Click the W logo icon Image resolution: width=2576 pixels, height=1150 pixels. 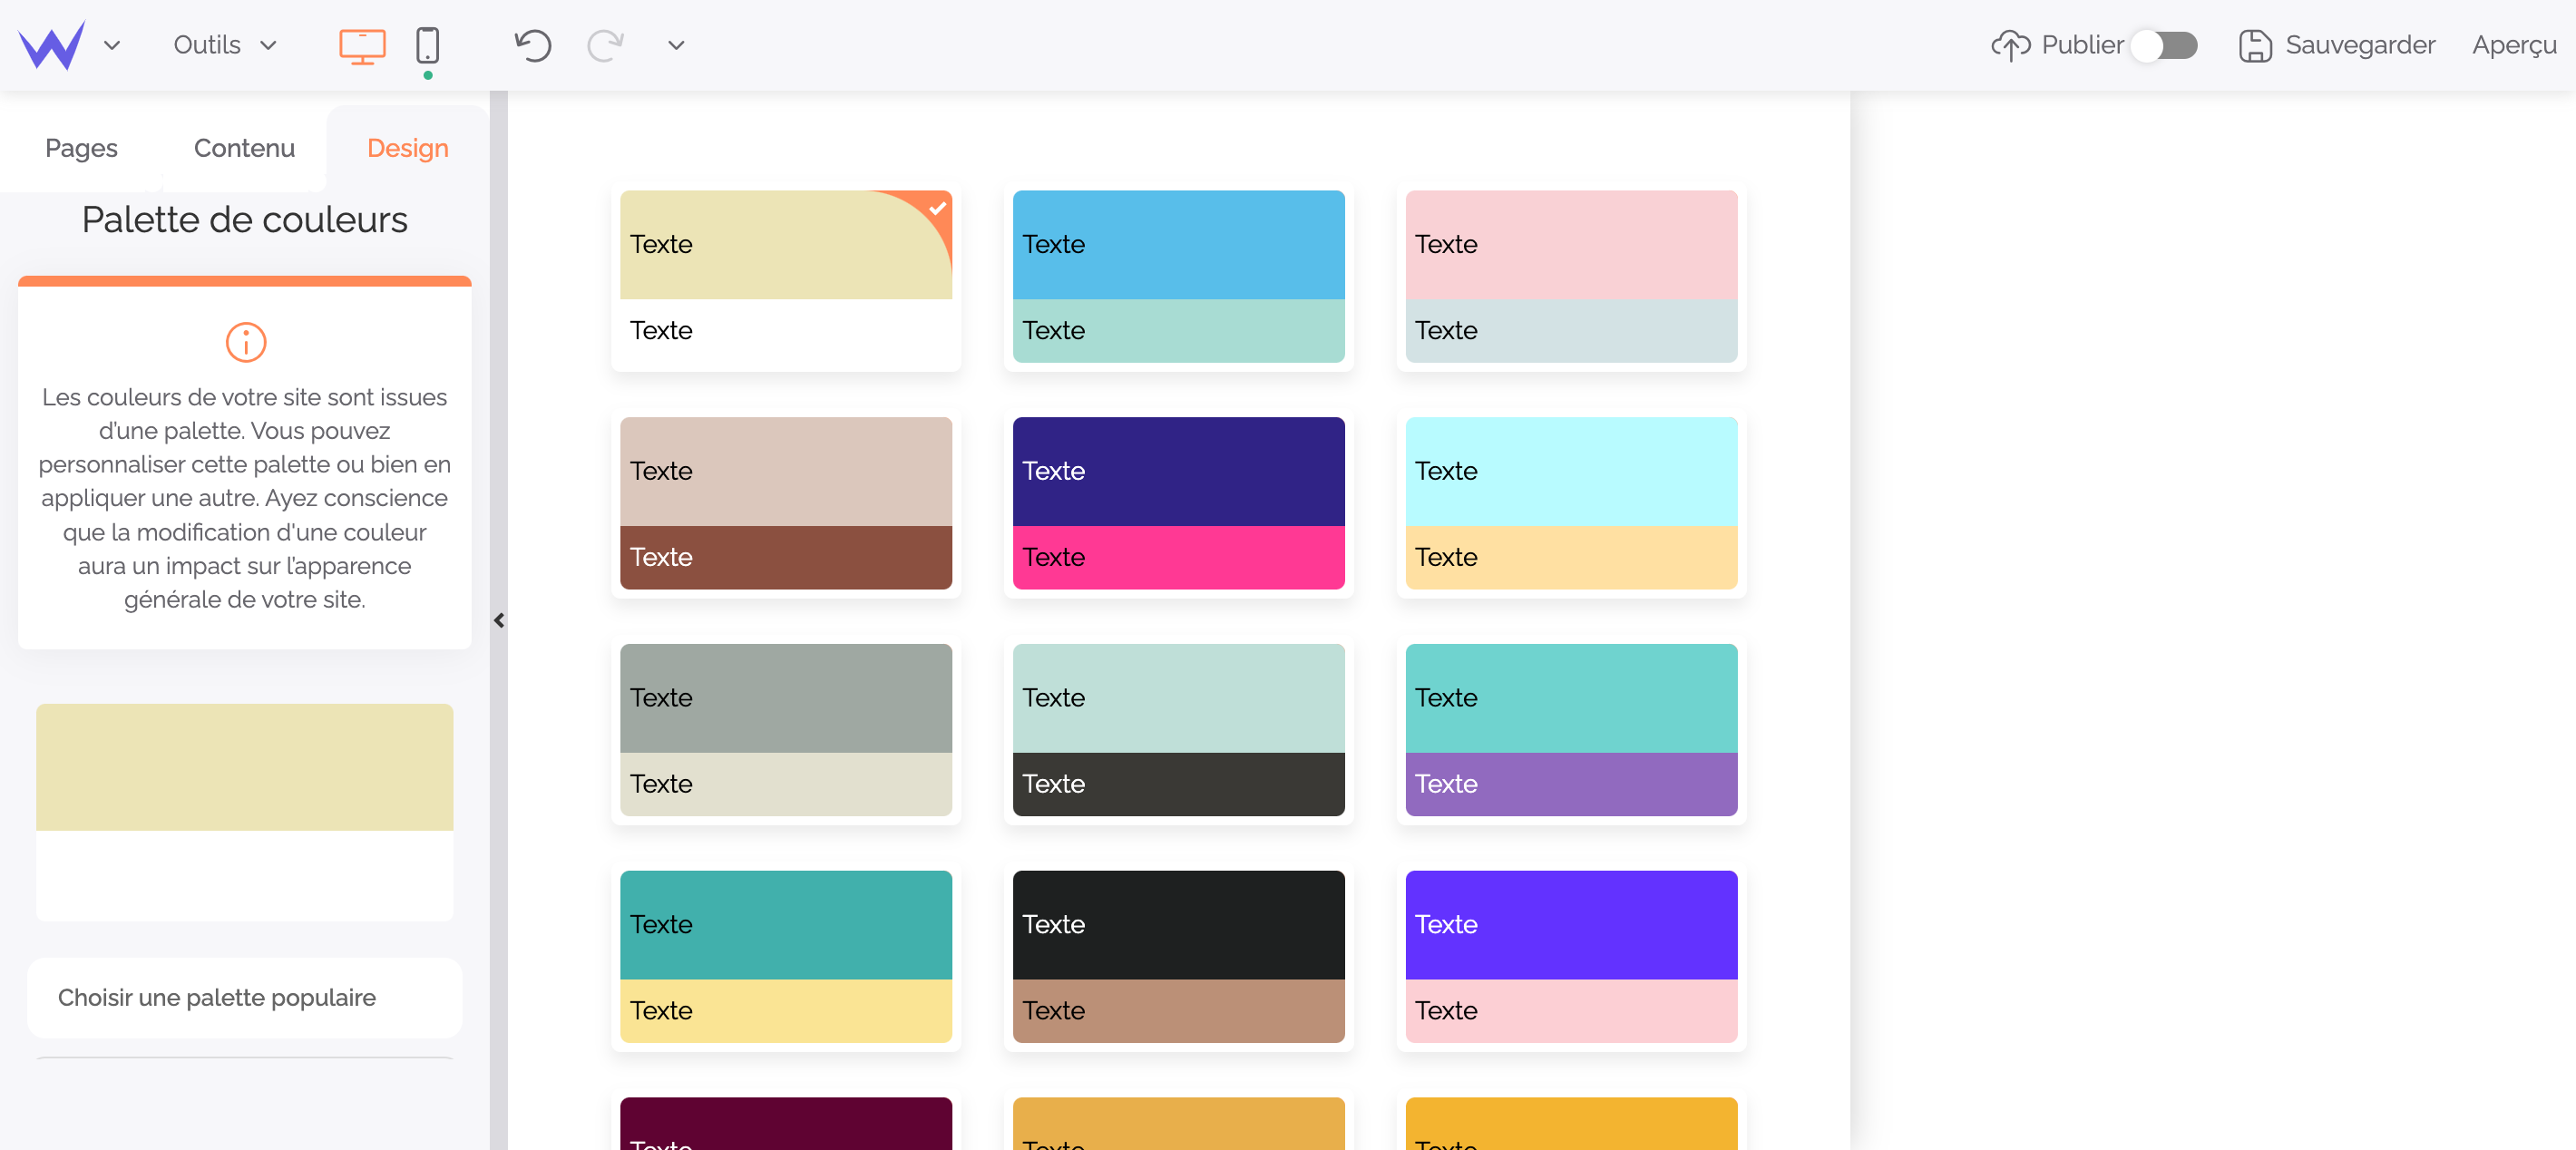[x=52, y=45]
